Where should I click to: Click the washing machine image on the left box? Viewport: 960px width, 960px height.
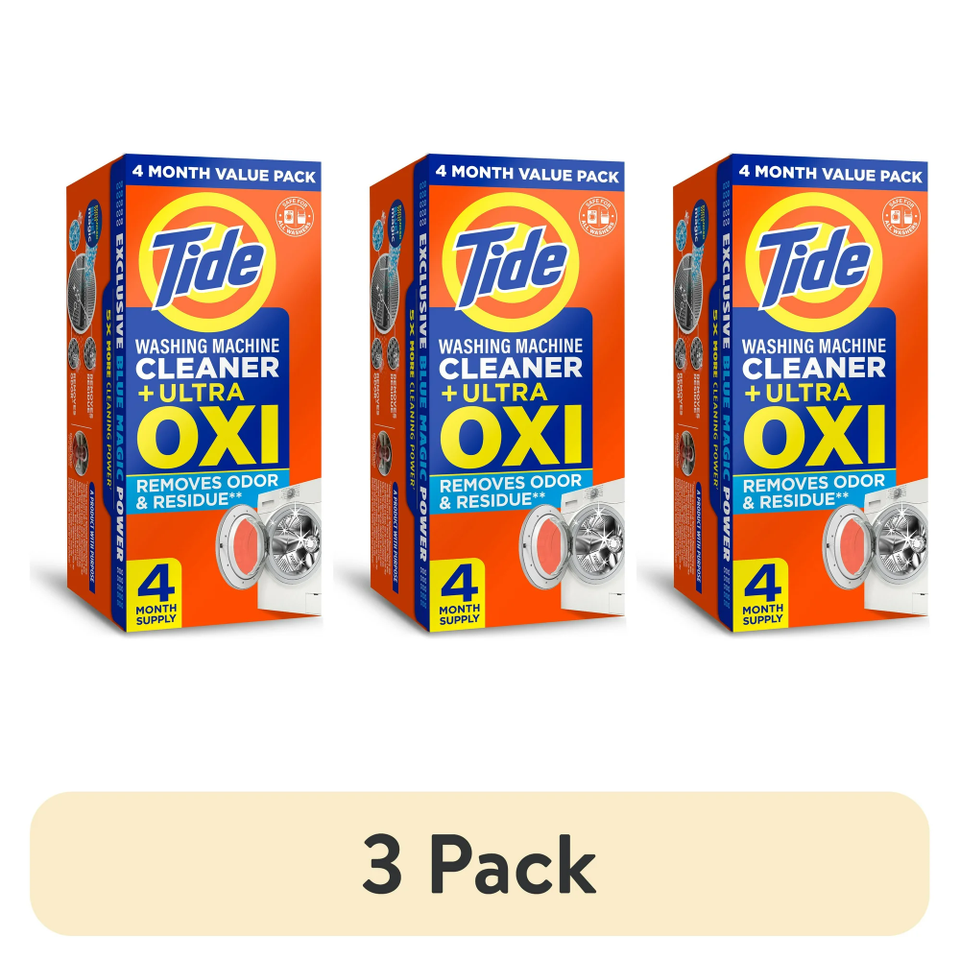(x=269, y=547)
